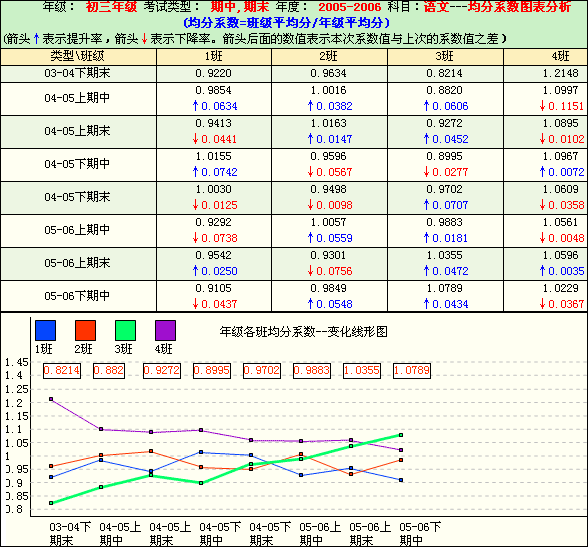Click the red 2班 legend color swatch
The height and width of the screenshot is (547, 588).
pyautogui.click(x=86, y=330)
